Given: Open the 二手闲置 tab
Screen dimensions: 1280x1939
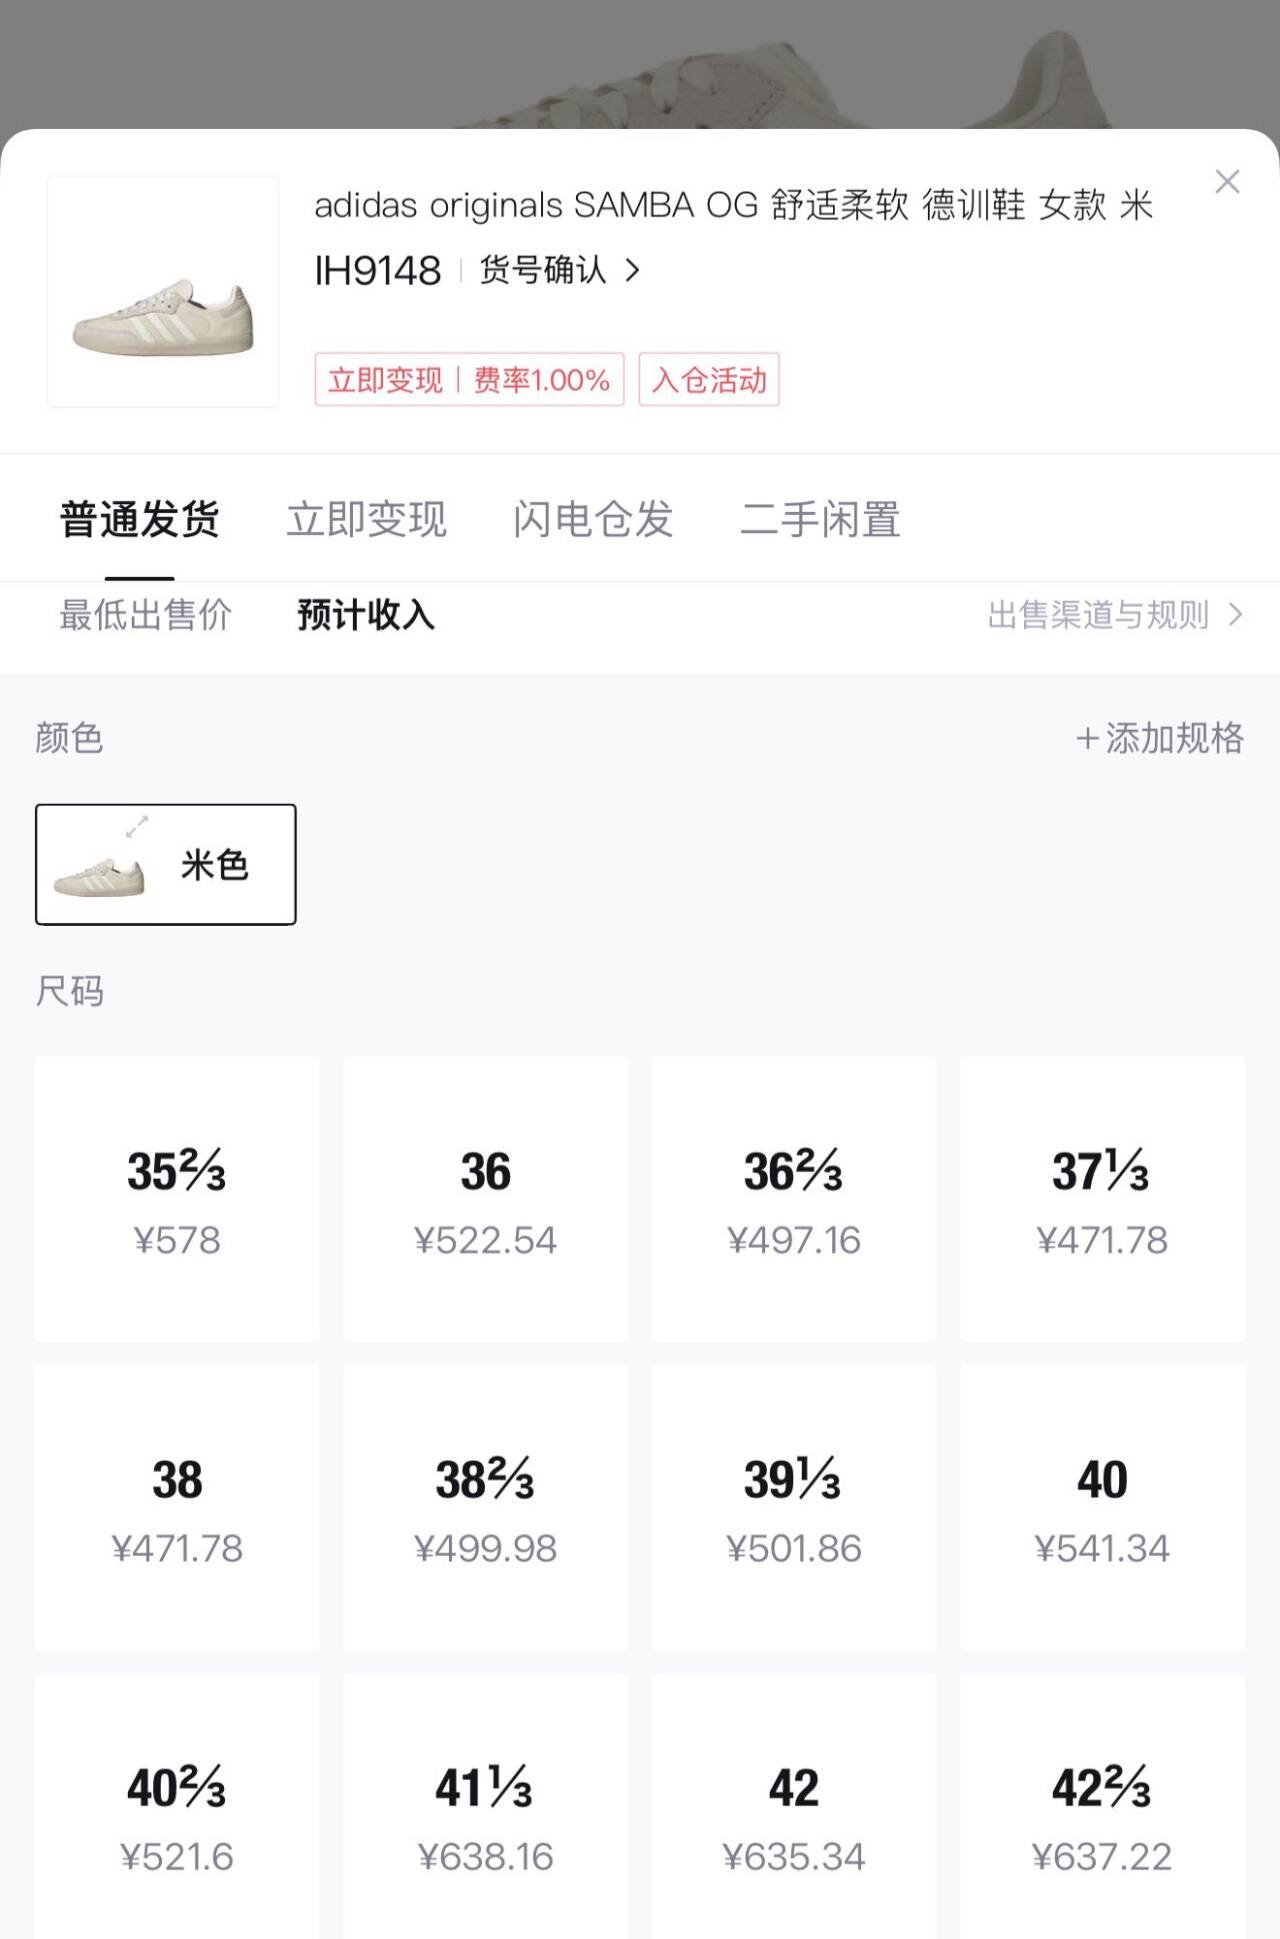Looking at the screenshot, I should click(x=820, y=520).
